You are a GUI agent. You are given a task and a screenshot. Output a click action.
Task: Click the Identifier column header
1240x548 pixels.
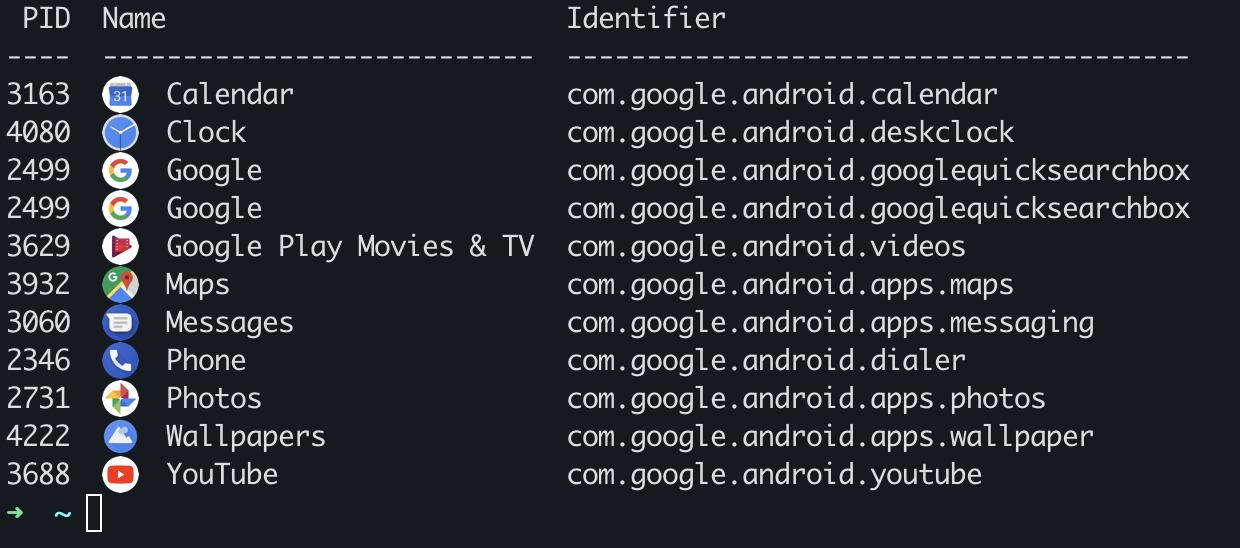click(x=646, y=18)
